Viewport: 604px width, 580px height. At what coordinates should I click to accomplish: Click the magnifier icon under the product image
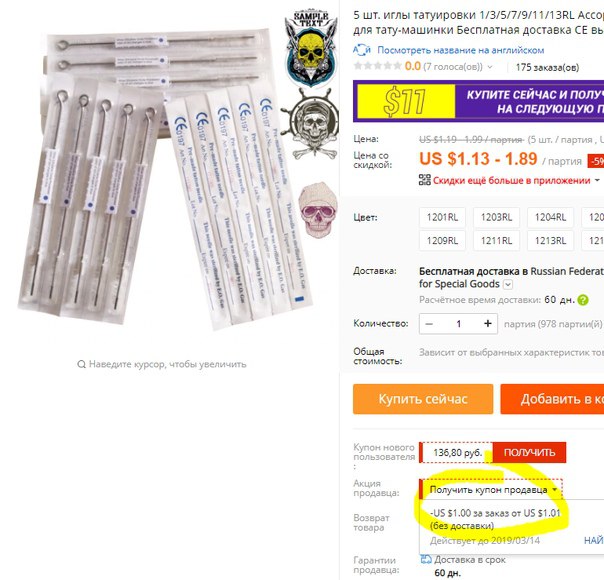[x=81, y=364]
